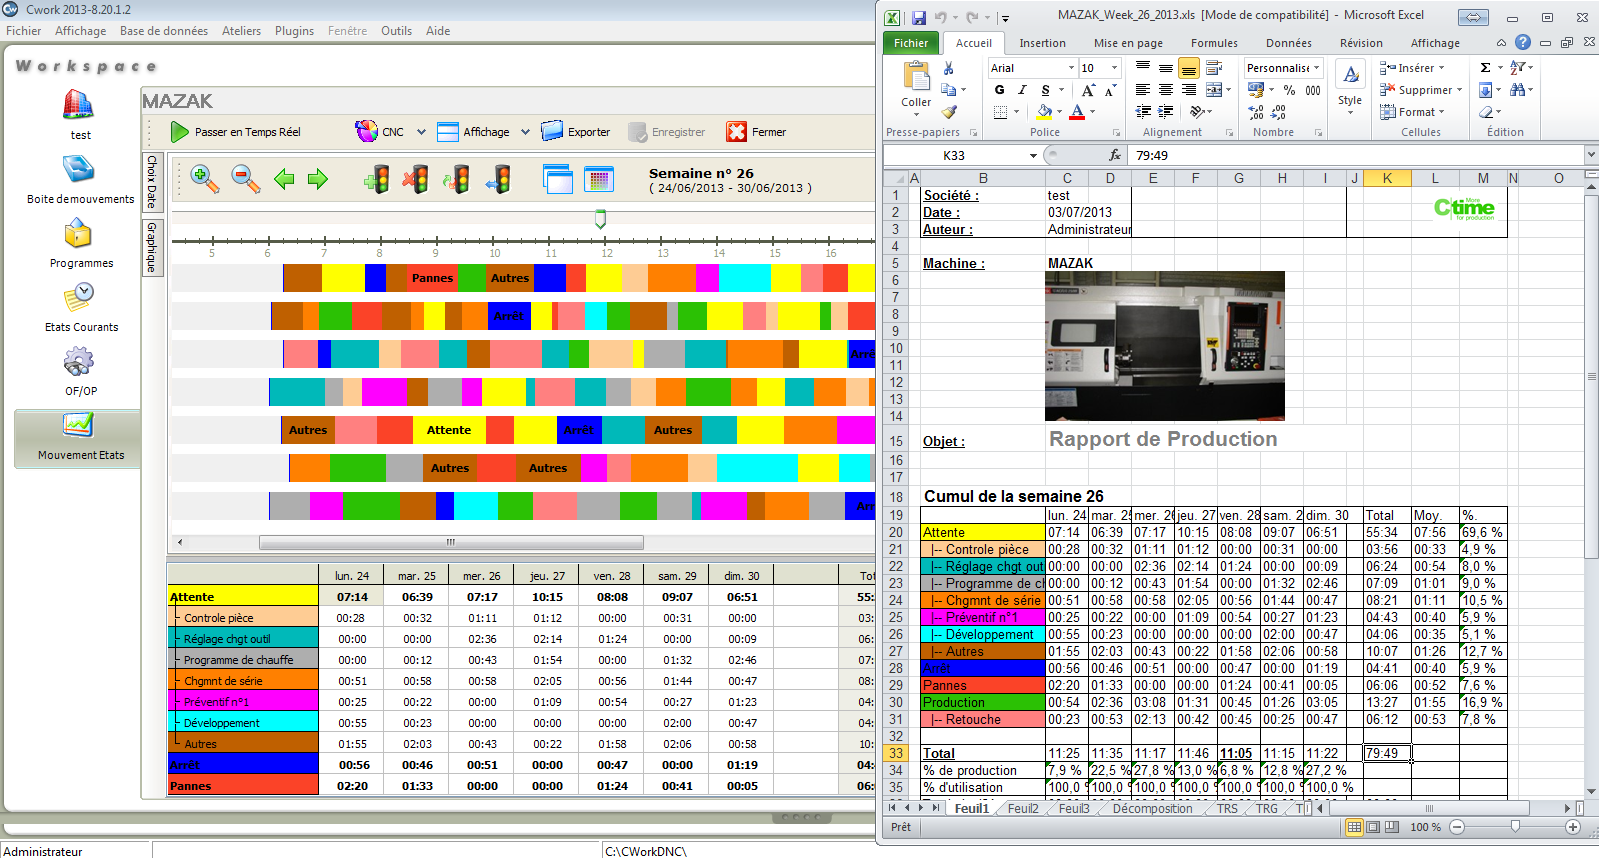The width and height of the screenshot is (1599, 859).
Task: Click the zoom-in magnifier in Cwork
Action: coord(205,179)
